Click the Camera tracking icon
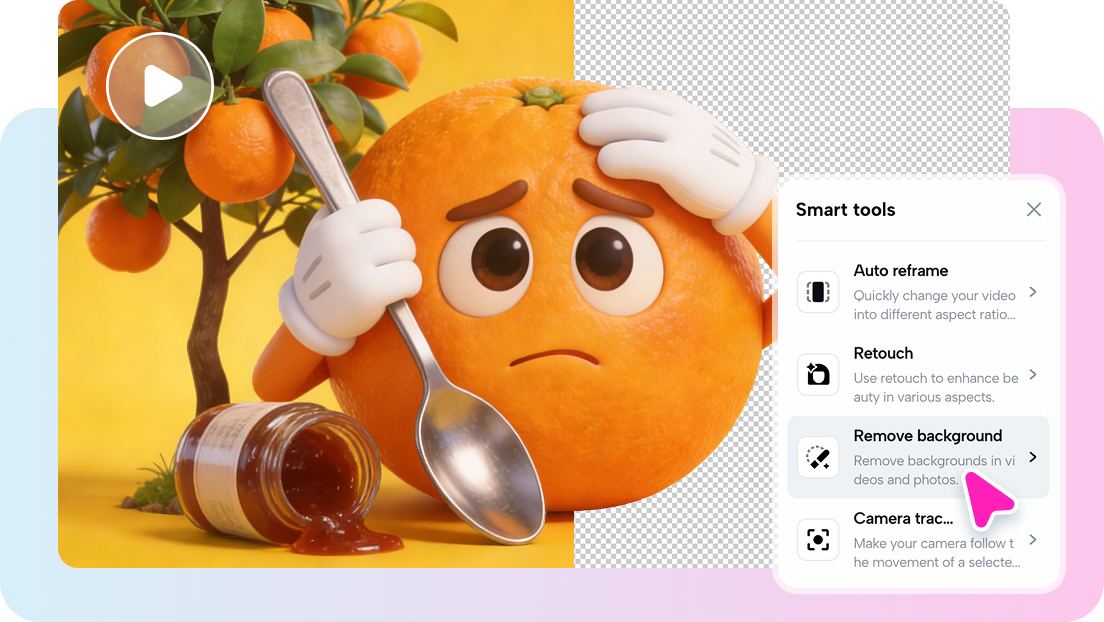 tap(818, 540)
